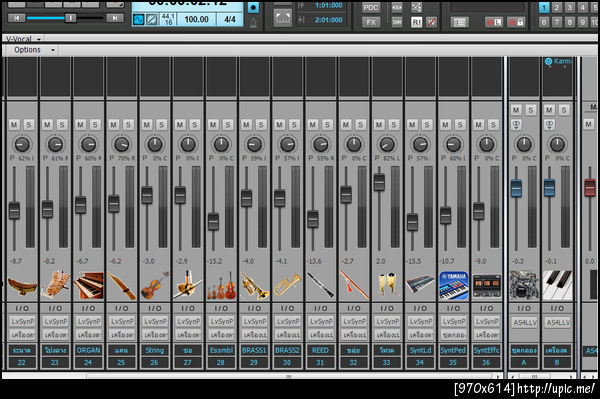Open the AS4LLV output selector on bus B

pos(558,322)
